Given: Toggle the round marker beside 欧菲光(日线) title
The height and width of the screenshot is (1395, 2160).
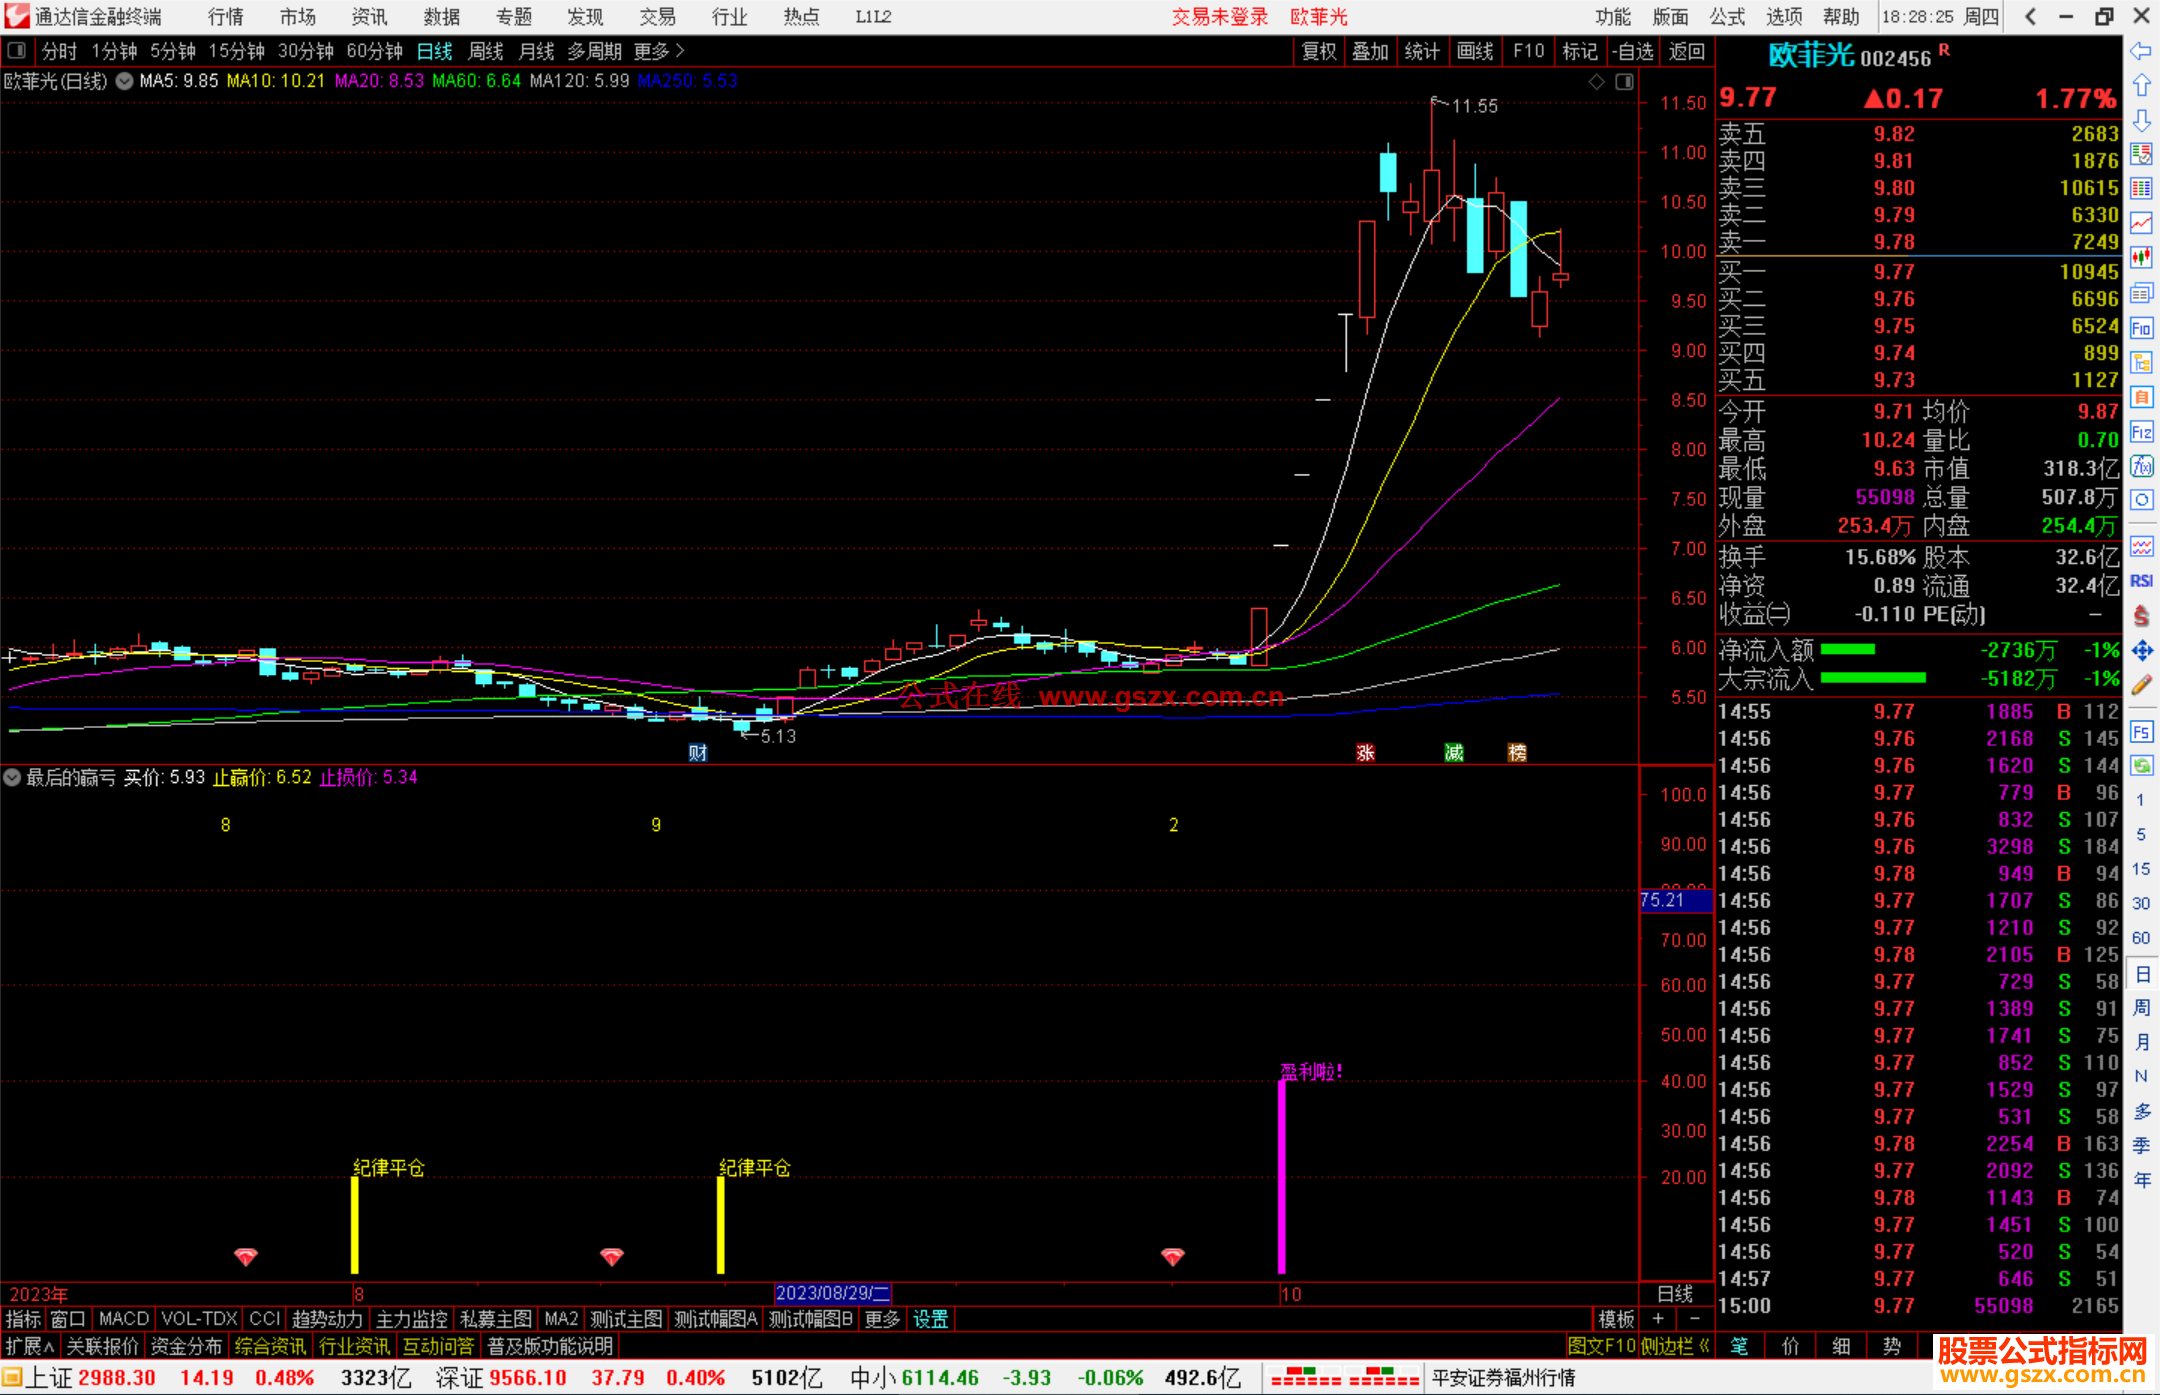Looking at the screenshot, I should (124, 81).
